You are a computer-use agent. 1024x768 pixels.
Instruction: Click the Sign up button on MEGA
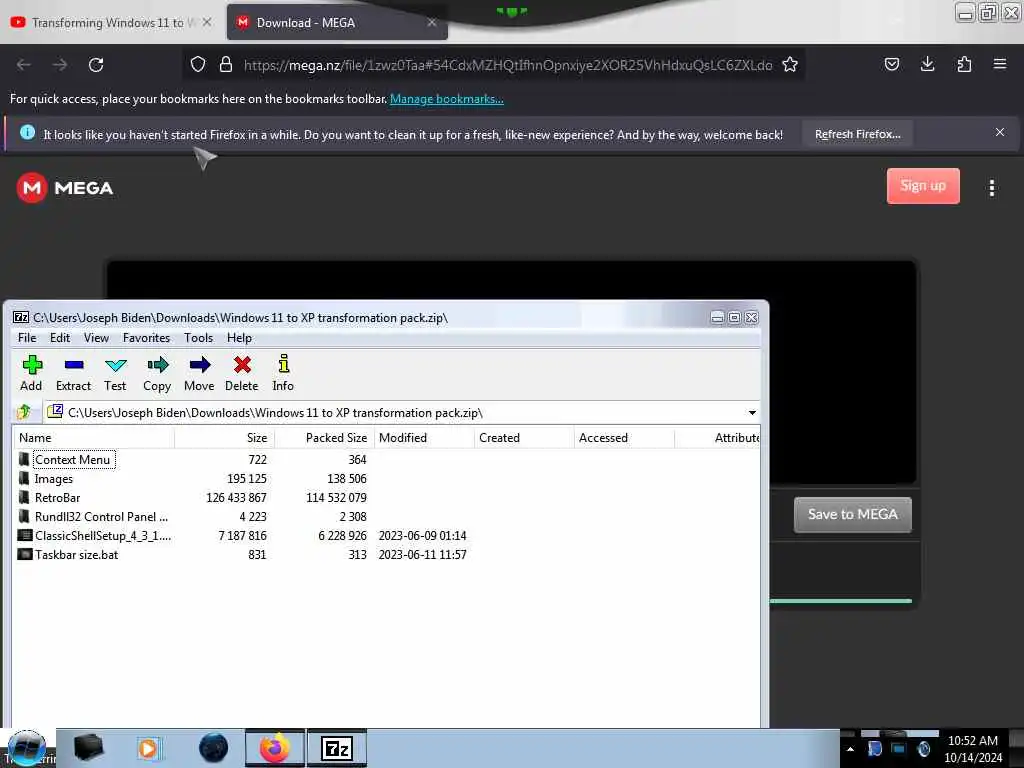point(923,186)
